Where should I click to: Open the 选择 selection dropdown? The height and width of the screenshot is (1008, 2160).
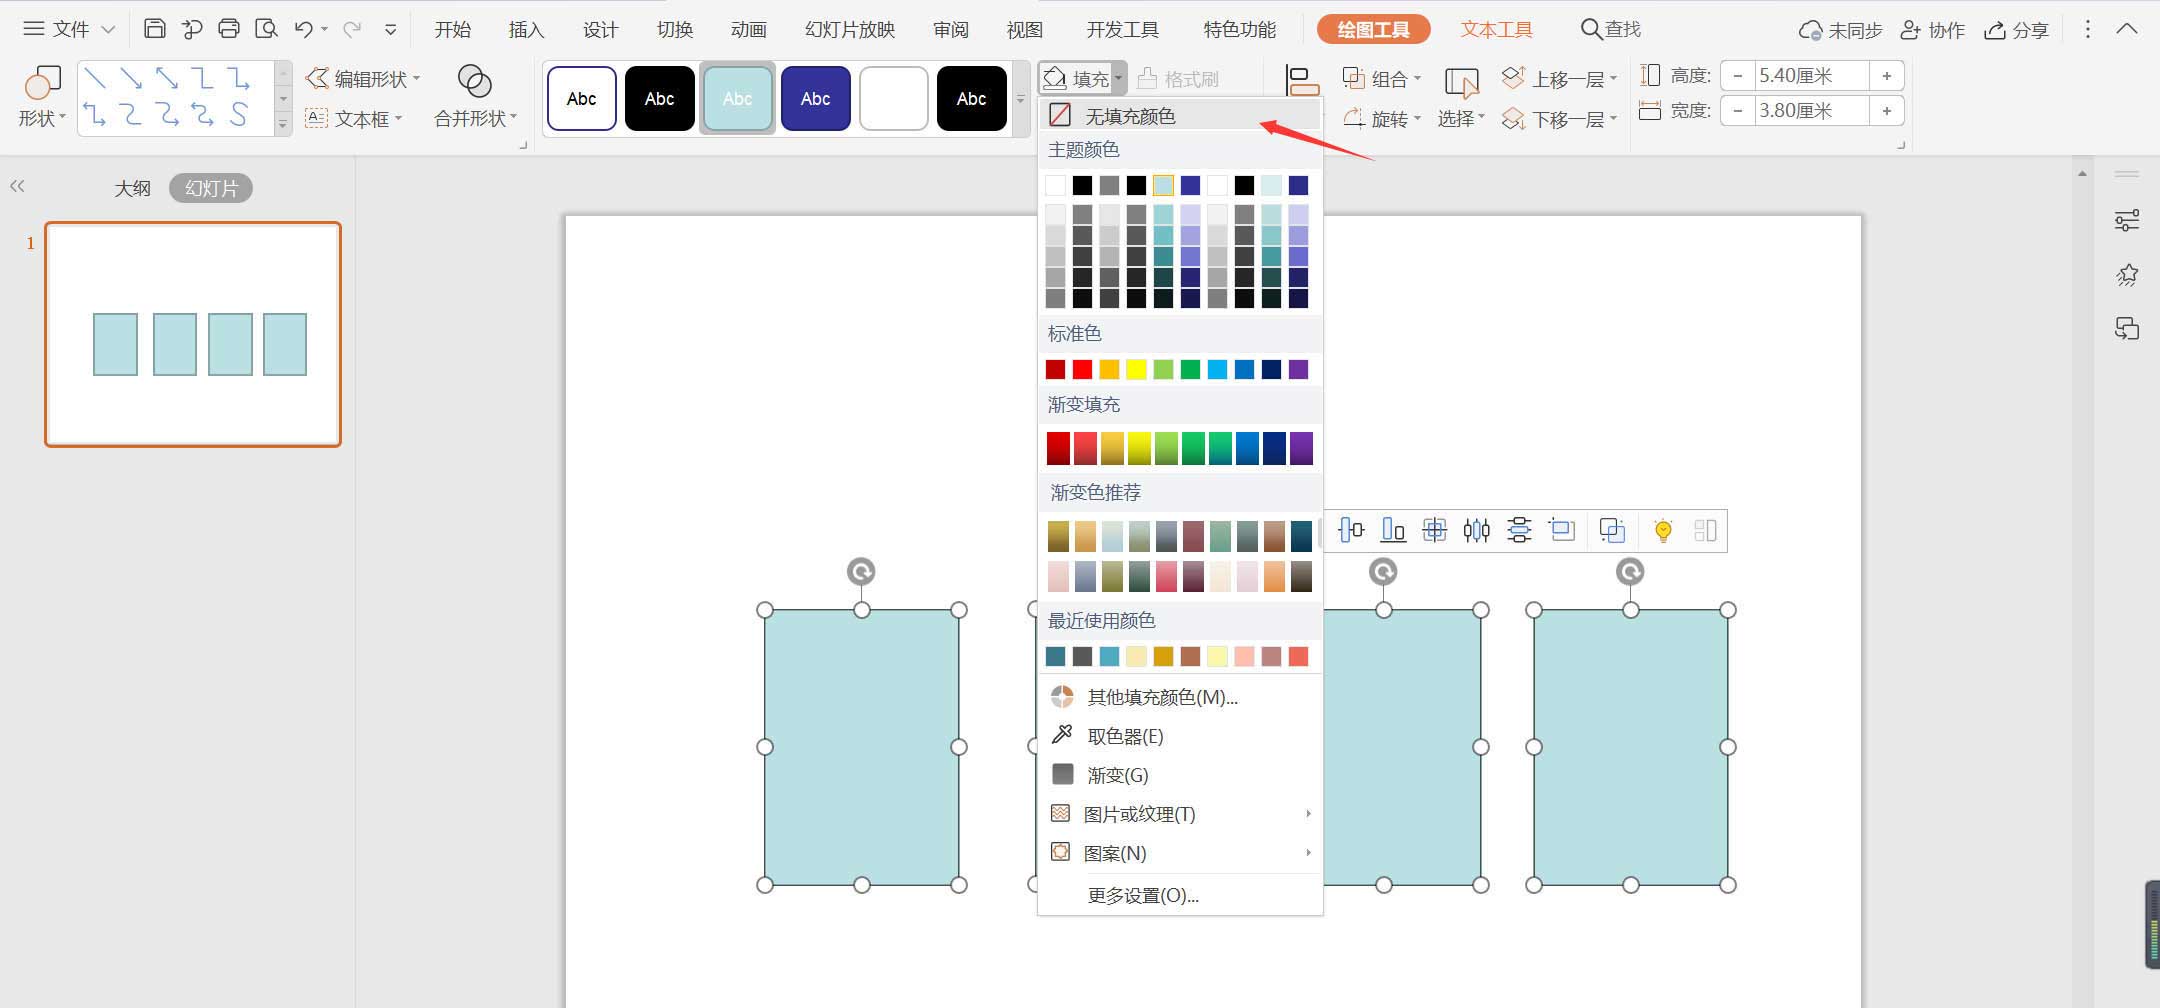tap(1461, 118)
